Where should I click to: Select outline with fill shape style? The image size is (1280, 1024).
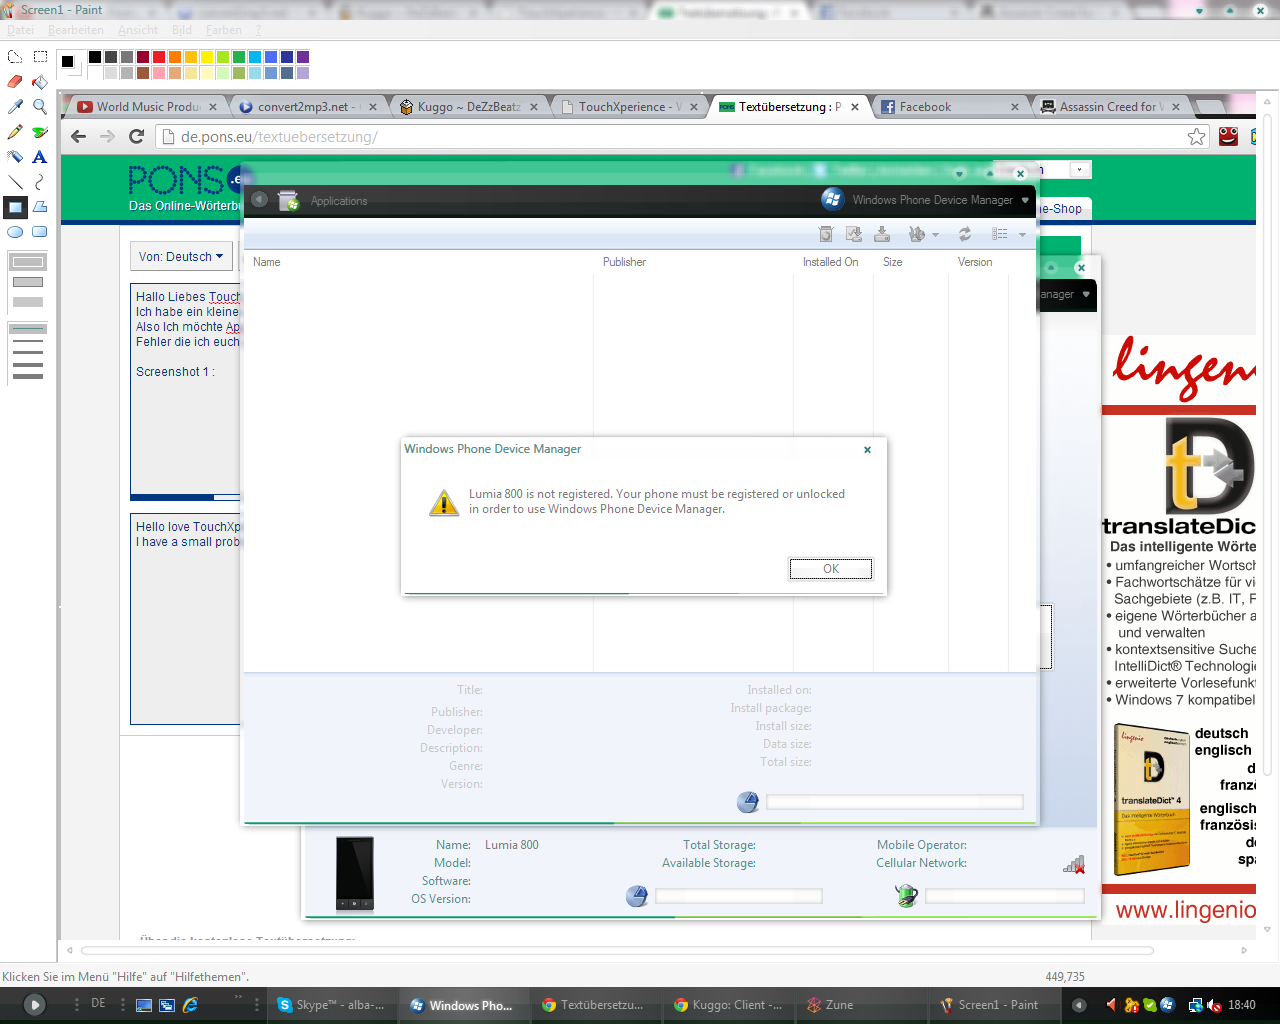[x=28, y=282]
